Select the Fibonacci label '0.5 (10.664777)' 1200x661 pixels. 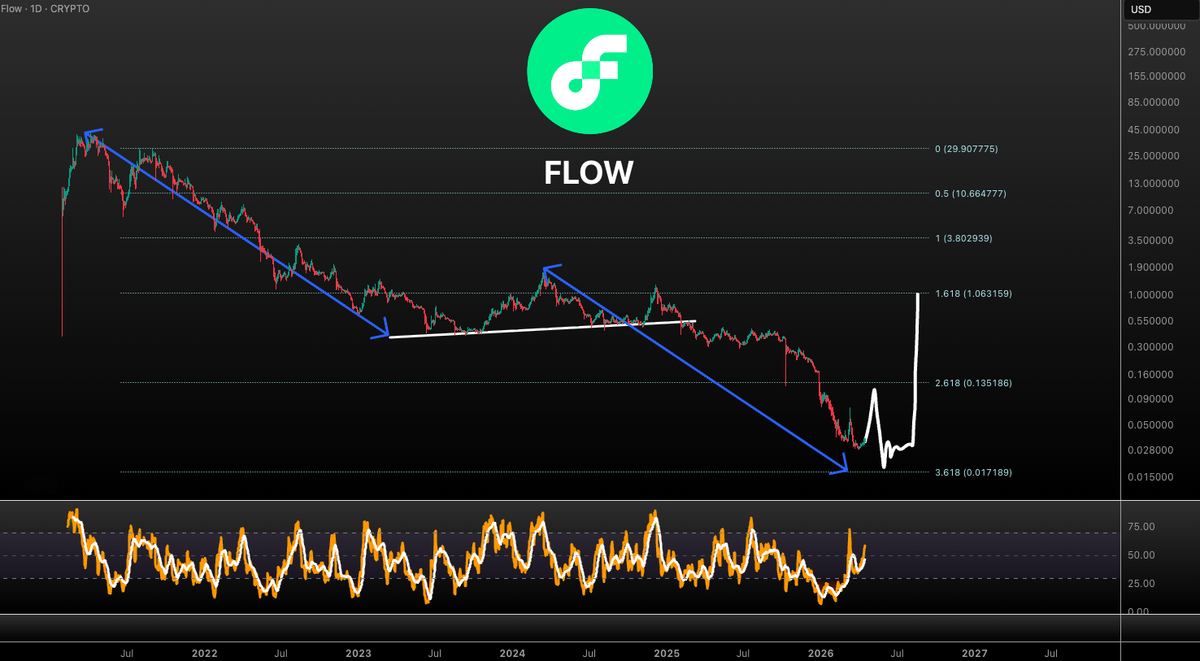pos(973,194)
